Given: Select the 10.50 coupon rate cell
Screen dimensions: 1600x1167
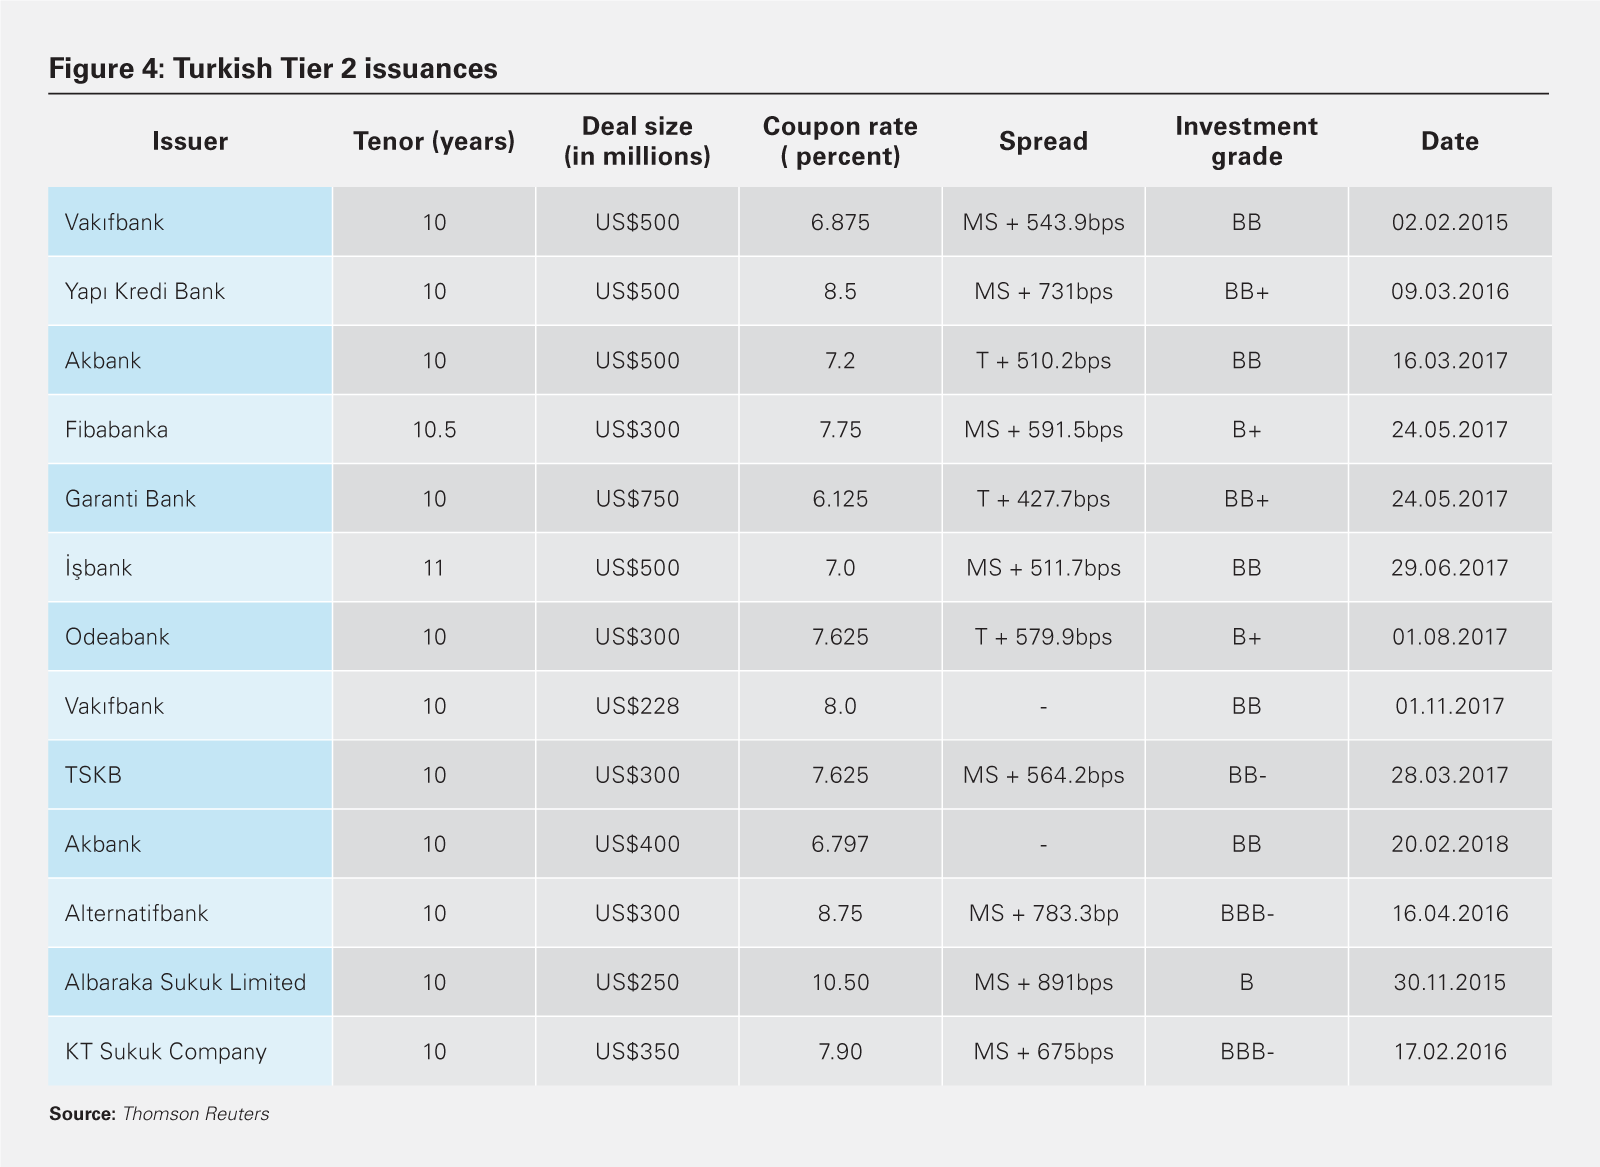Looking at the screenshot, I should 840,982.
